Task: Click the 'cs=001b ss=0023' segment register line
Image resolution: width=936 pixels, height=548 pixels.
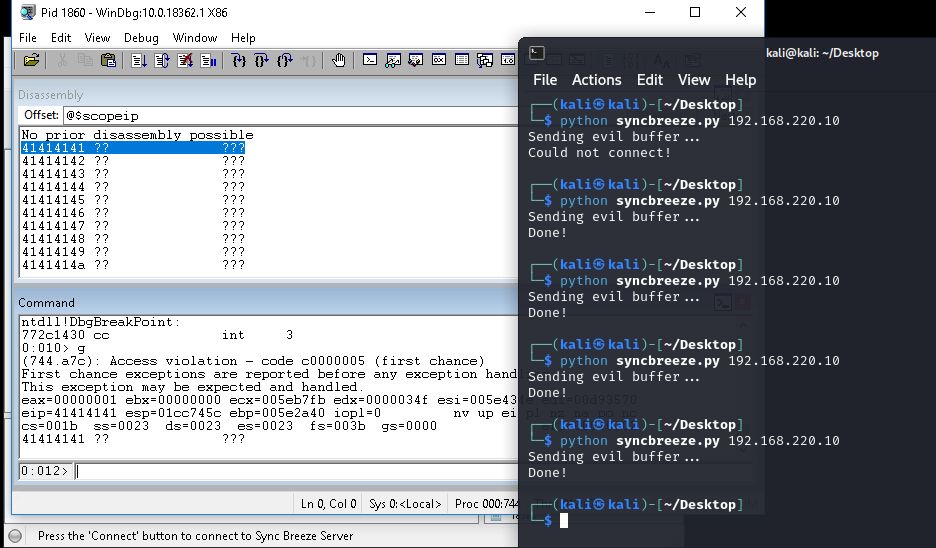Action: pyautogui.click(x=229, y=426)
